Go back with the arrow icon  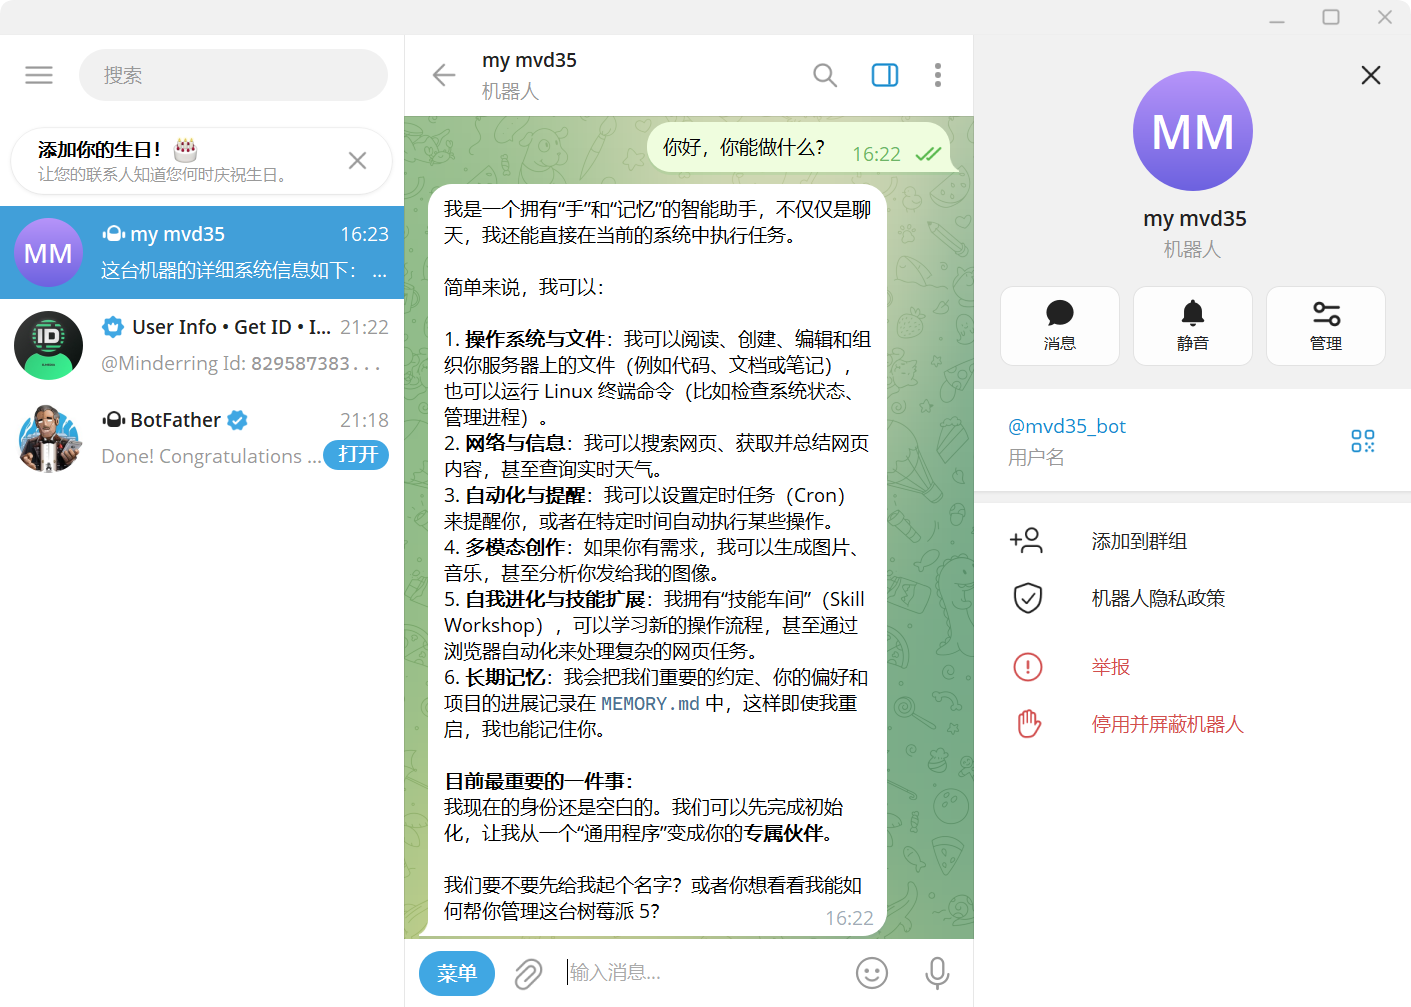pyautogui.click(x=443, y=75)
